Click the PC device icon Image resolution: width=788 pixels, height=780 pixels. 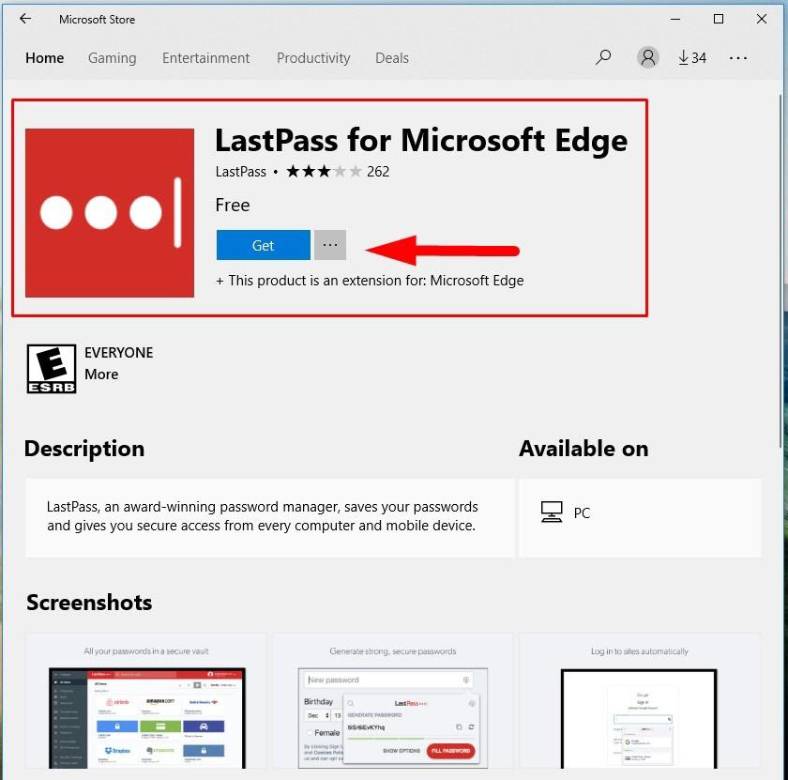click(551, 512)
